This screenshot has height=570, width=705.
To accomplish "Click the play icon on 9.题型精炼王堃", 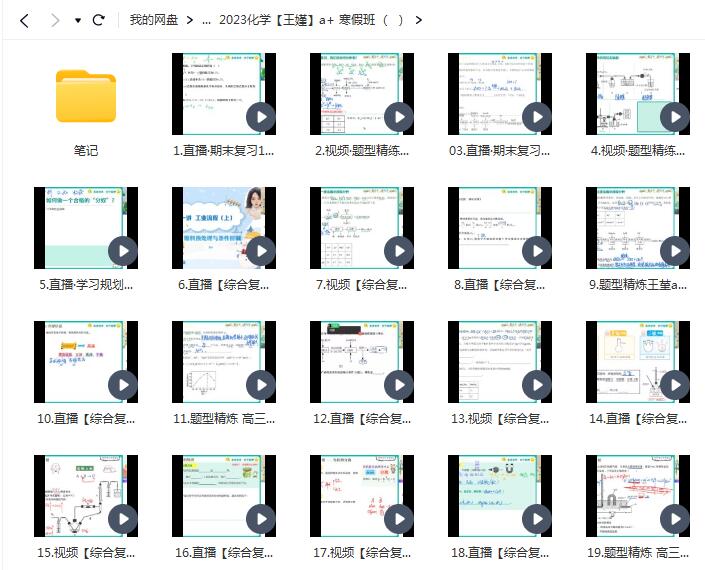I will (x=675, y=251).
